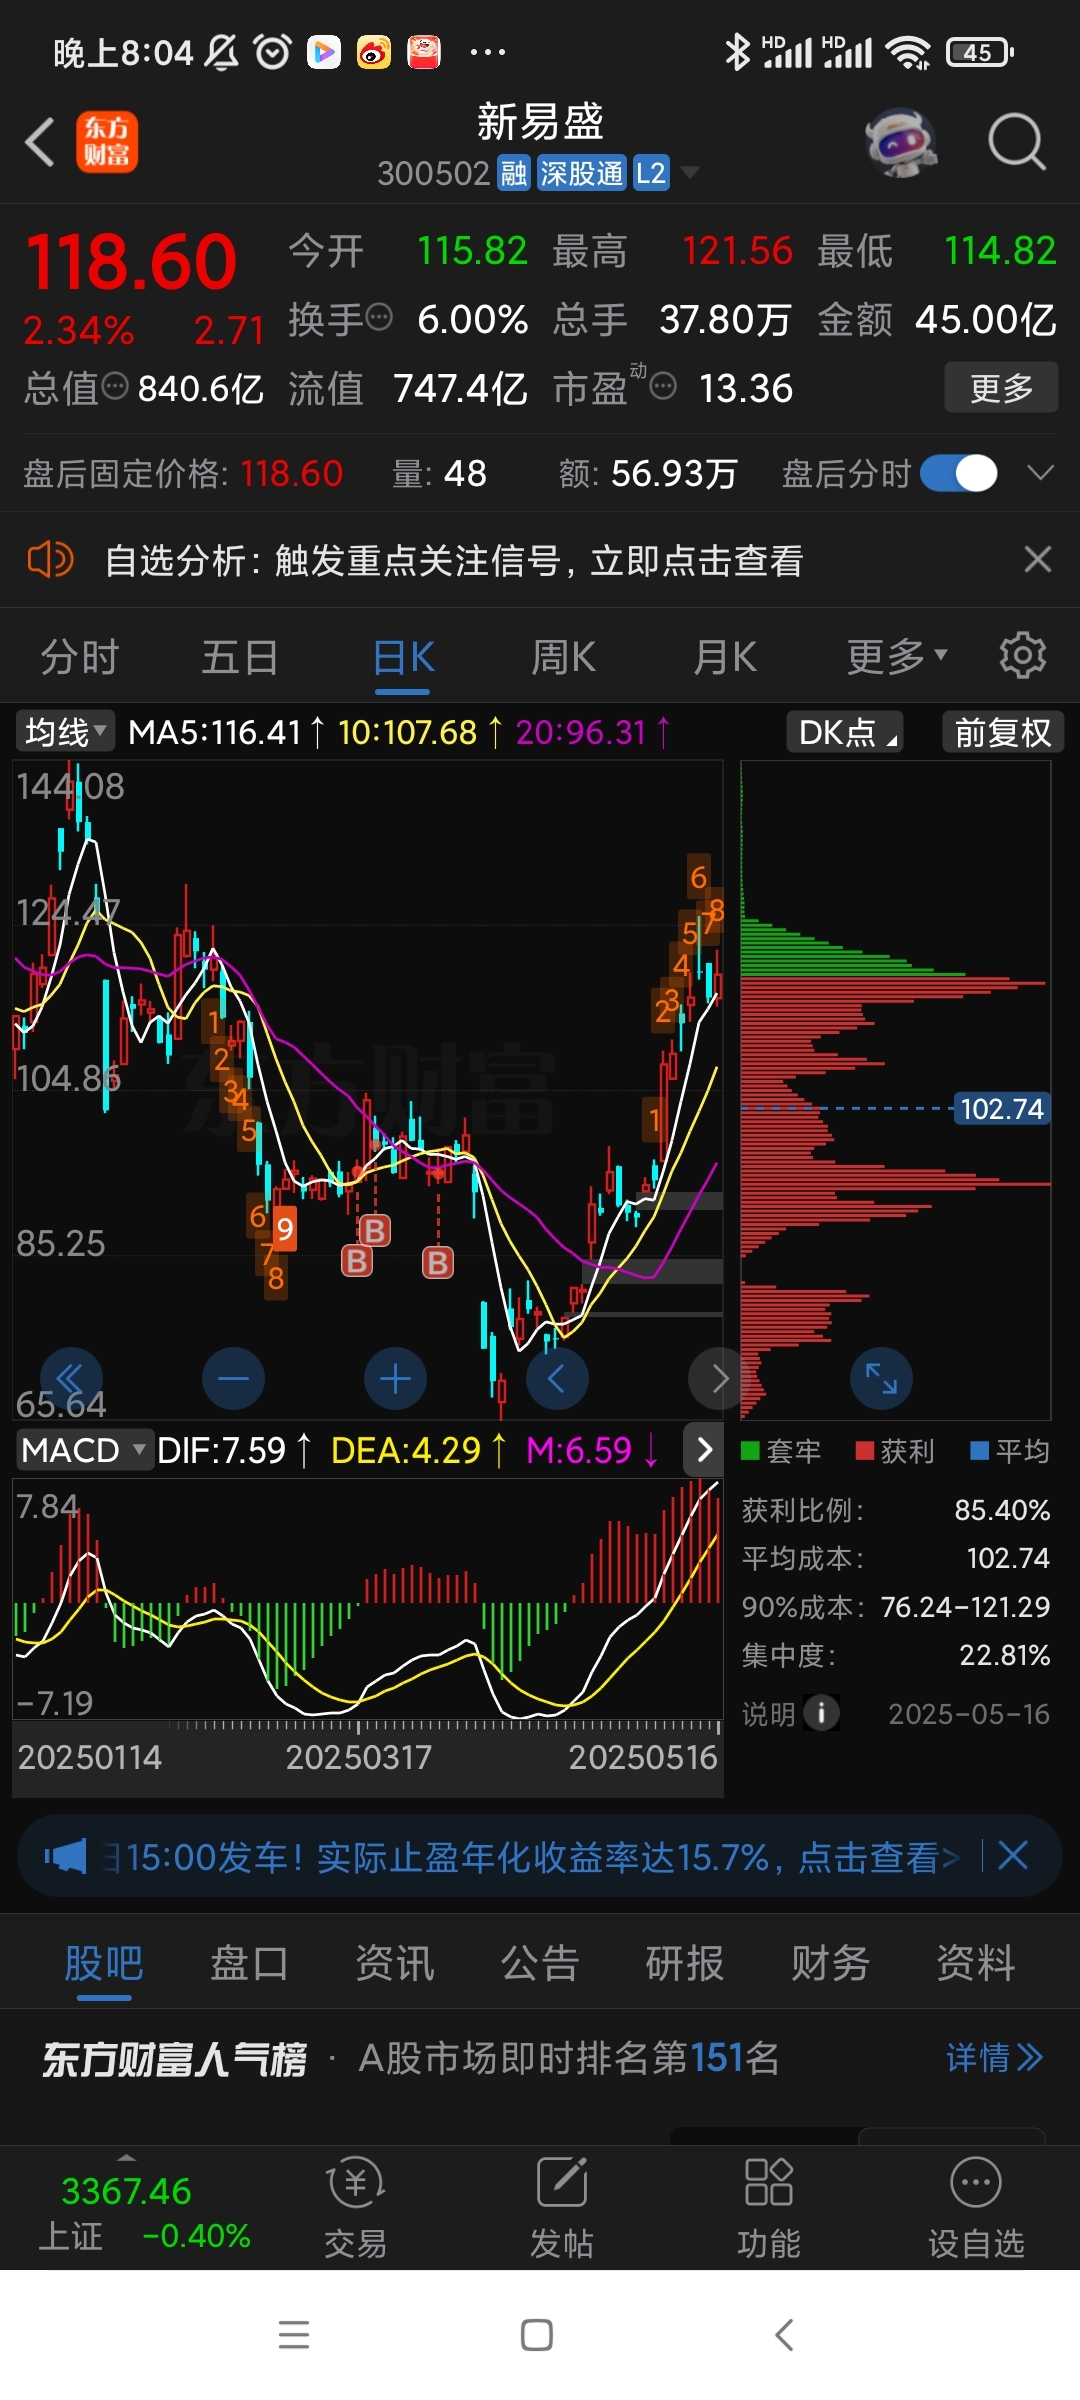Open the robot assistant avatar
Image resolution: width=1080 pixels, height=2400 pixels.
pos(901,142)
